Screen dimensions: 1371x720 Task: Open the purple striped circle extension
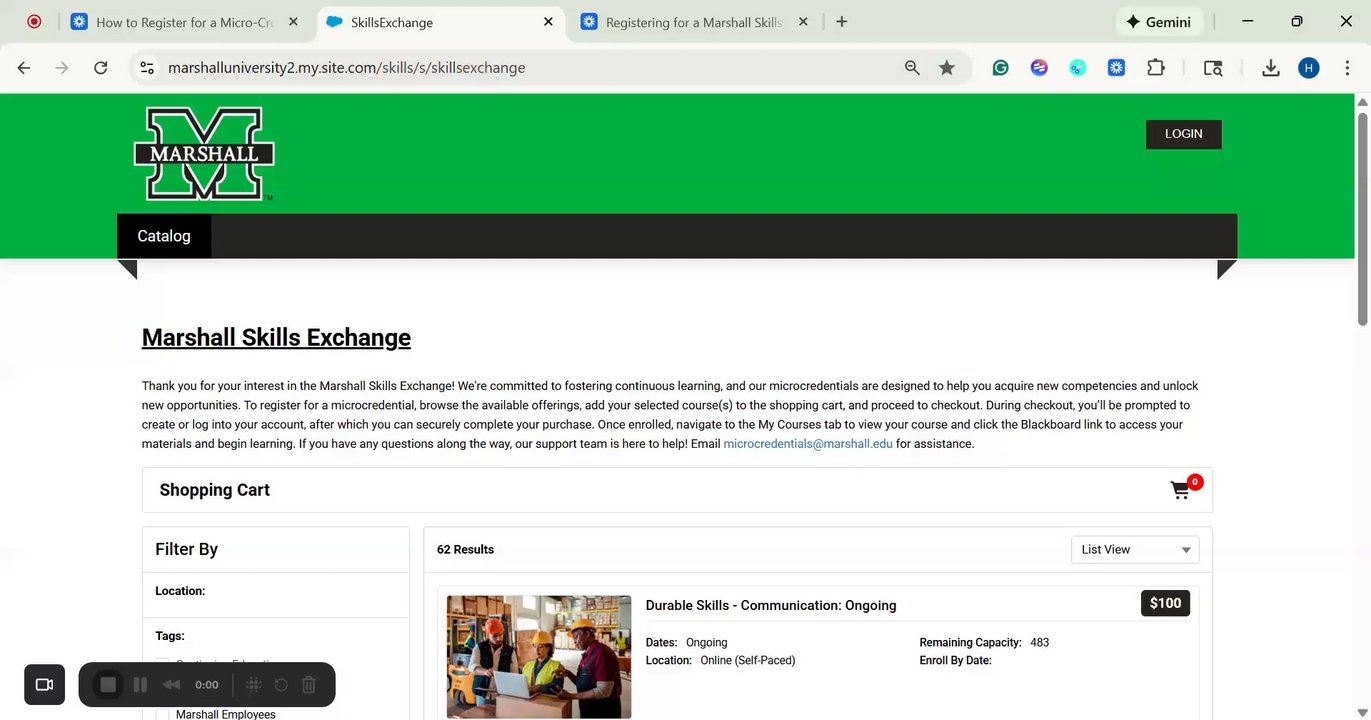coord(1039,68)
